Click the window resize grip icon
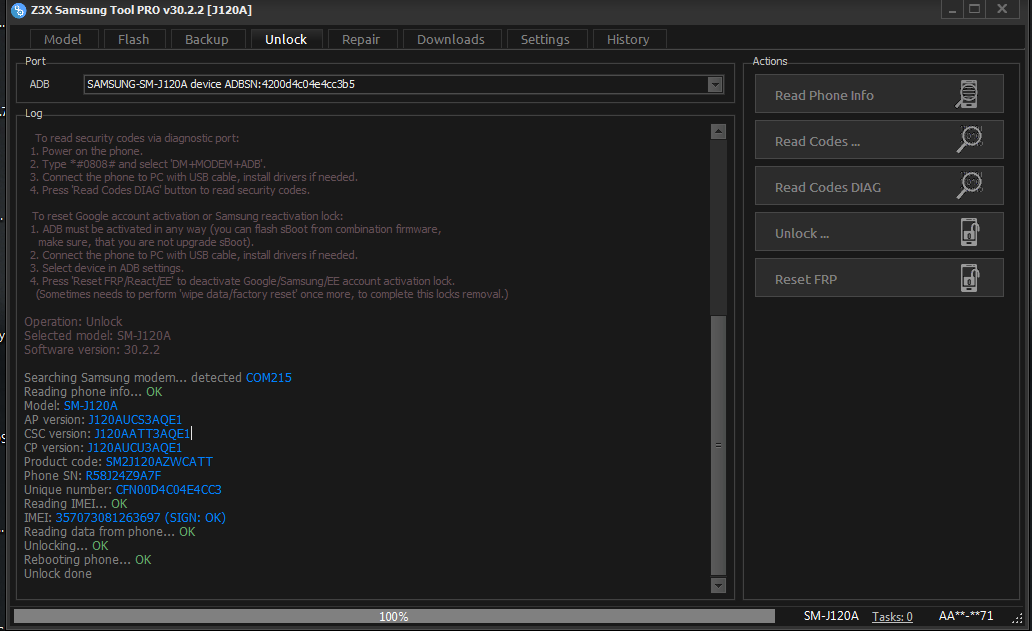 1017,618
